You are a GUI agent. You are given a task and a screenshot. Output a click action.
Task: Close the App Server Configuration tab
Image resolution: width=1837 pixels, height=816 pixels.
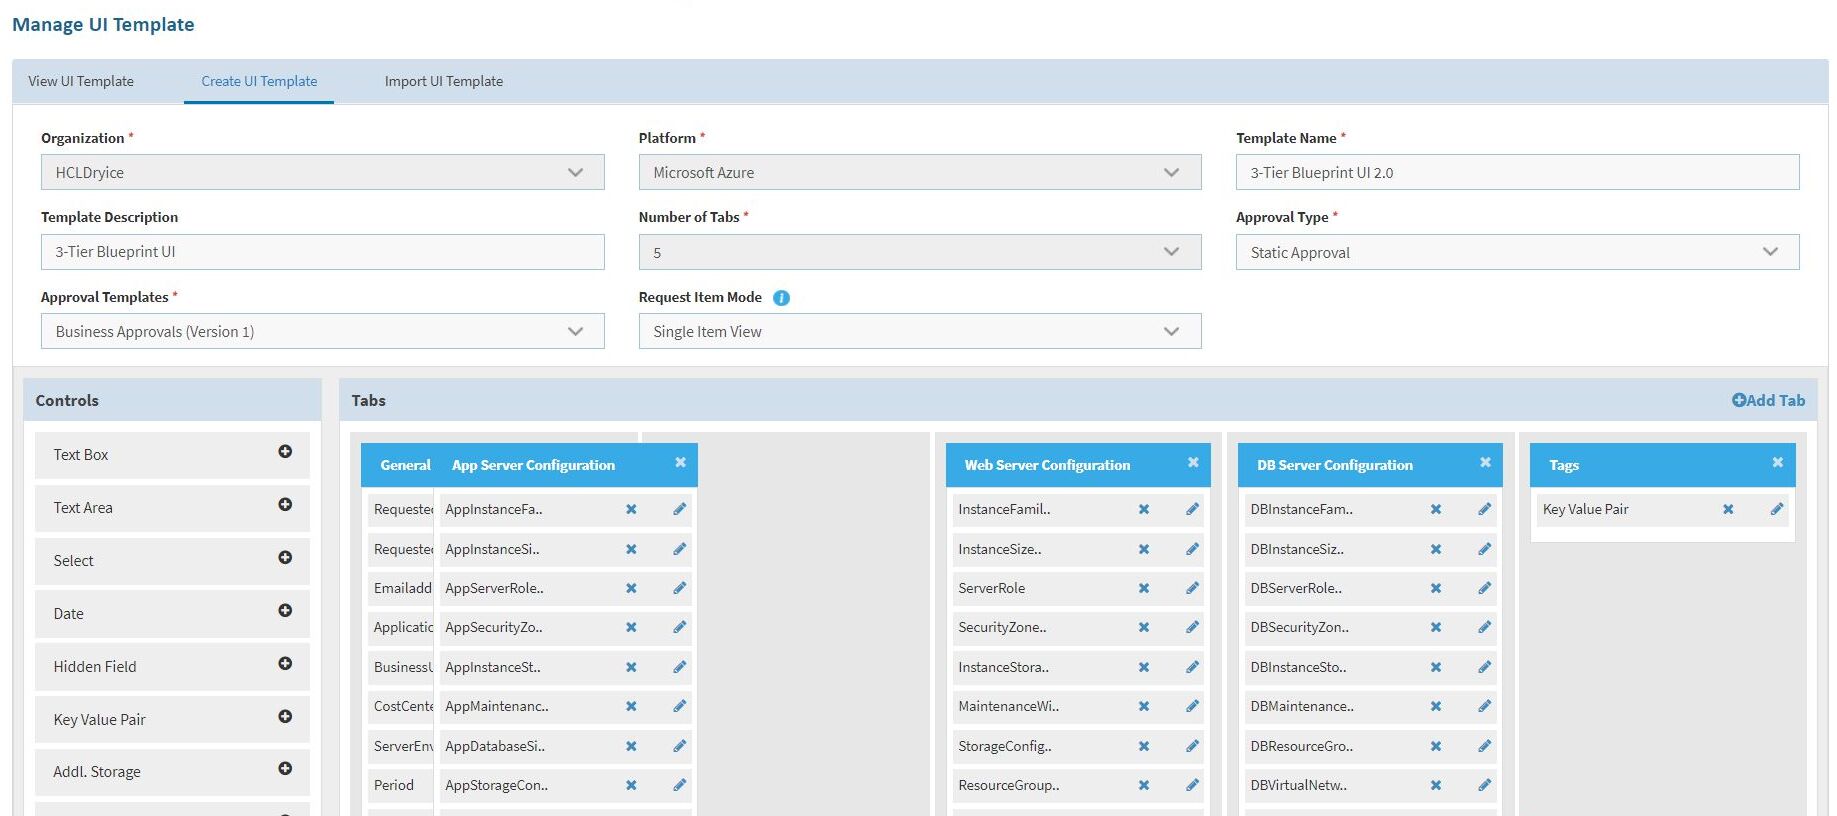coord(680,462)
